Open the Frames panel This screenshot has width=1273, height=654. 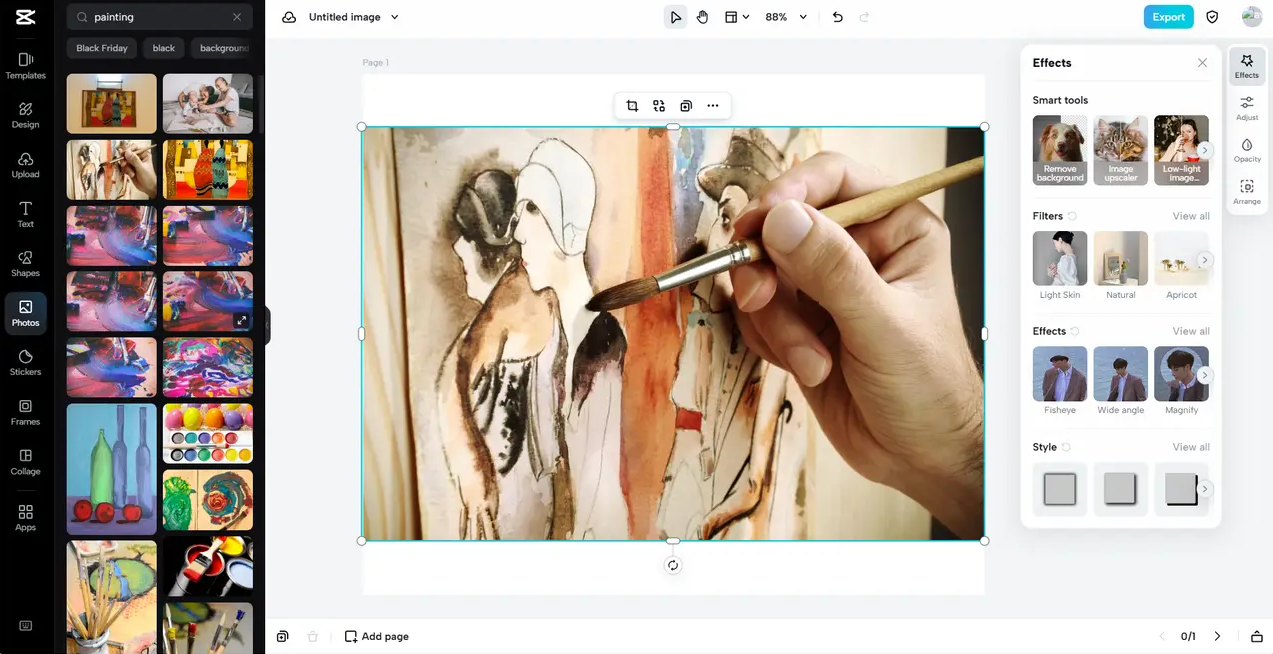pyautogui.click(x=26, y=412)
